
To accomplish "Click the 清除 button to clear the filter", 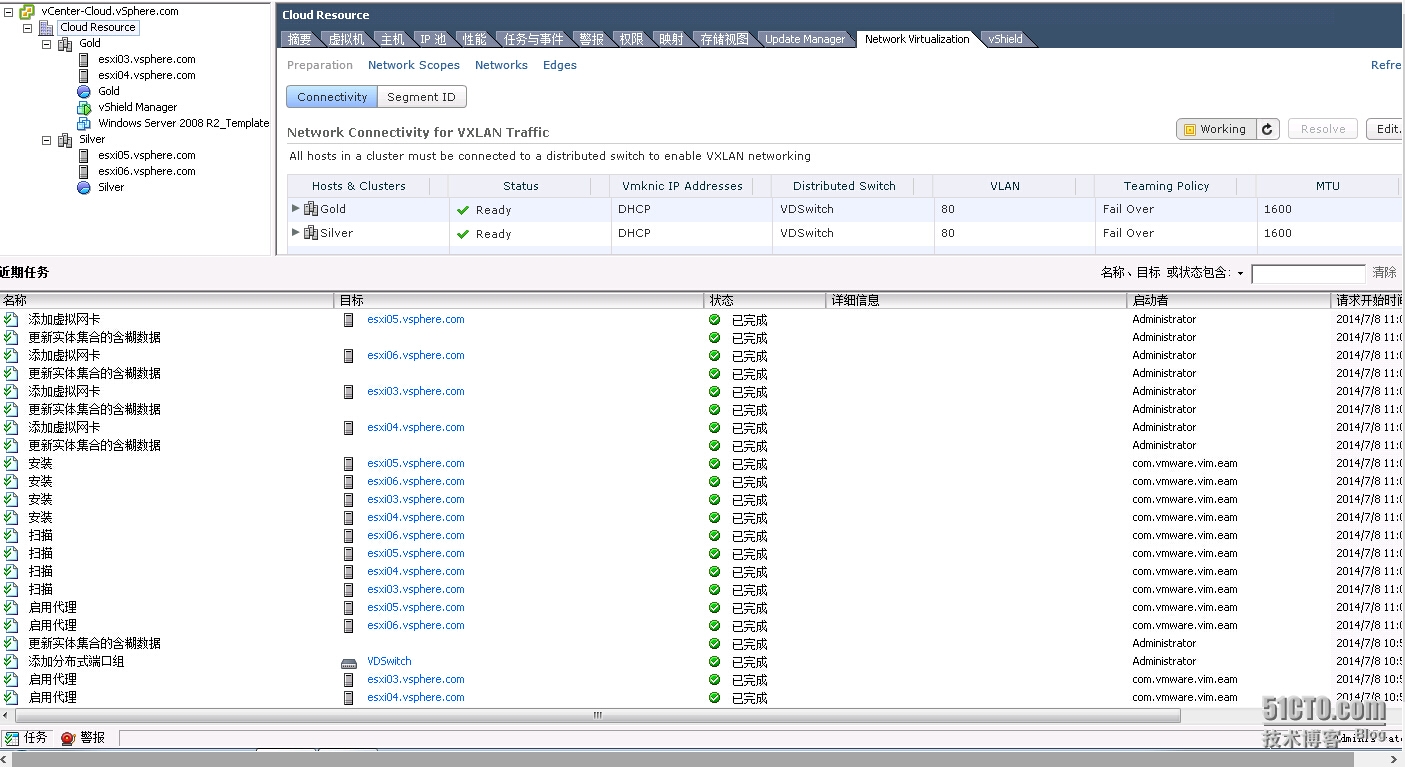I will [x=1384, y=273].
